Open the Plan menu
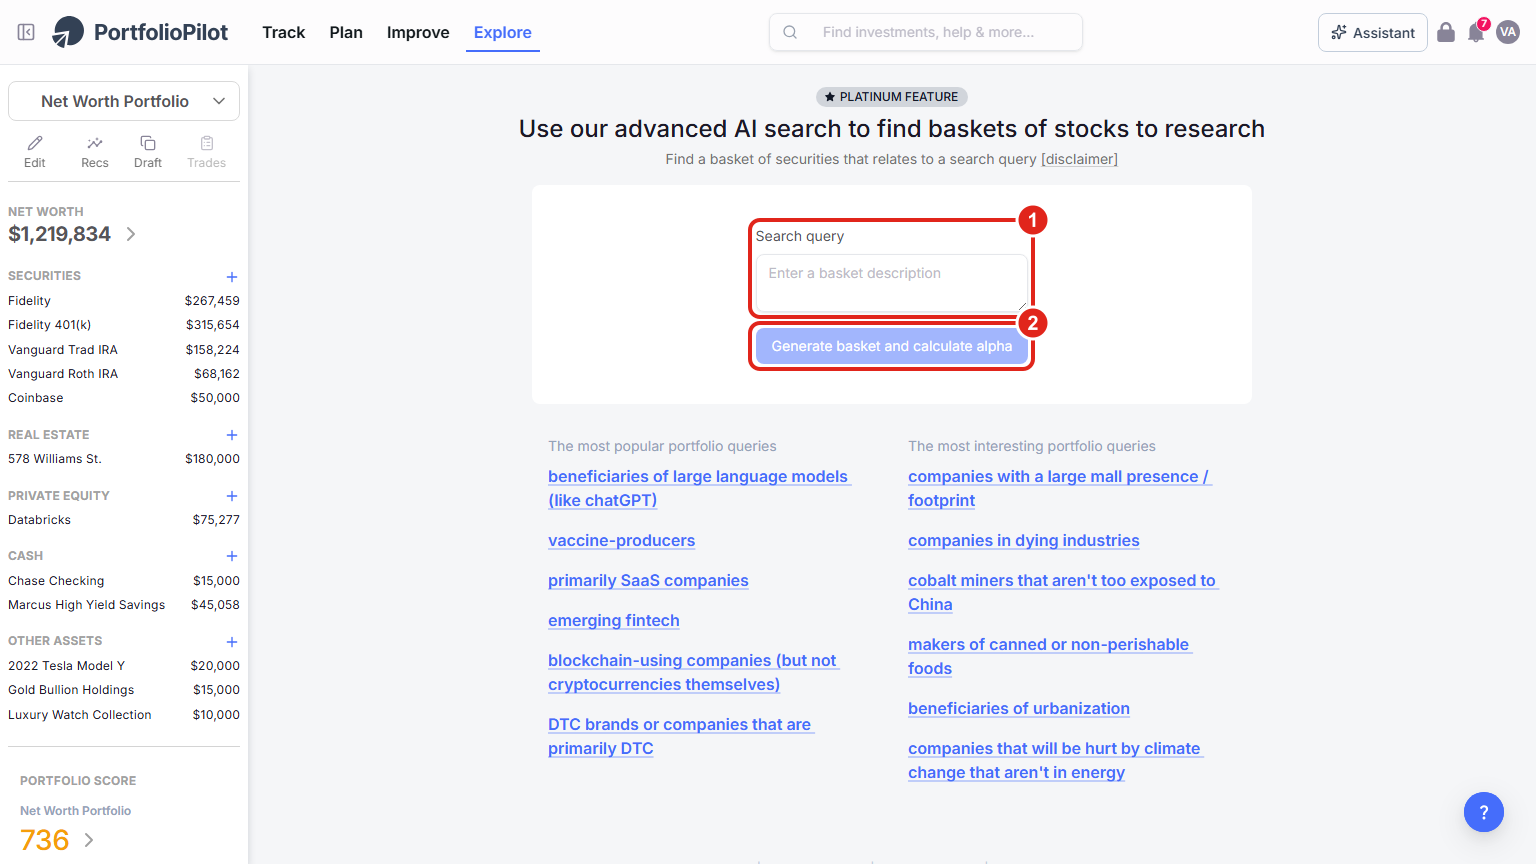 click(346, 32)
